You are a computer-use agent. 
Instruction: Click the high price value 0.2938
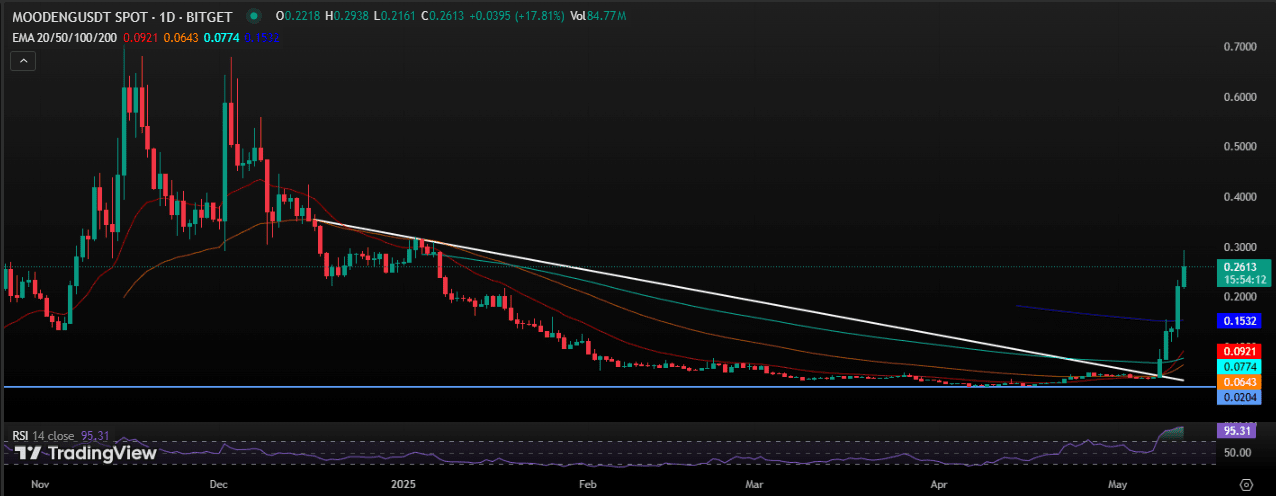351,16
